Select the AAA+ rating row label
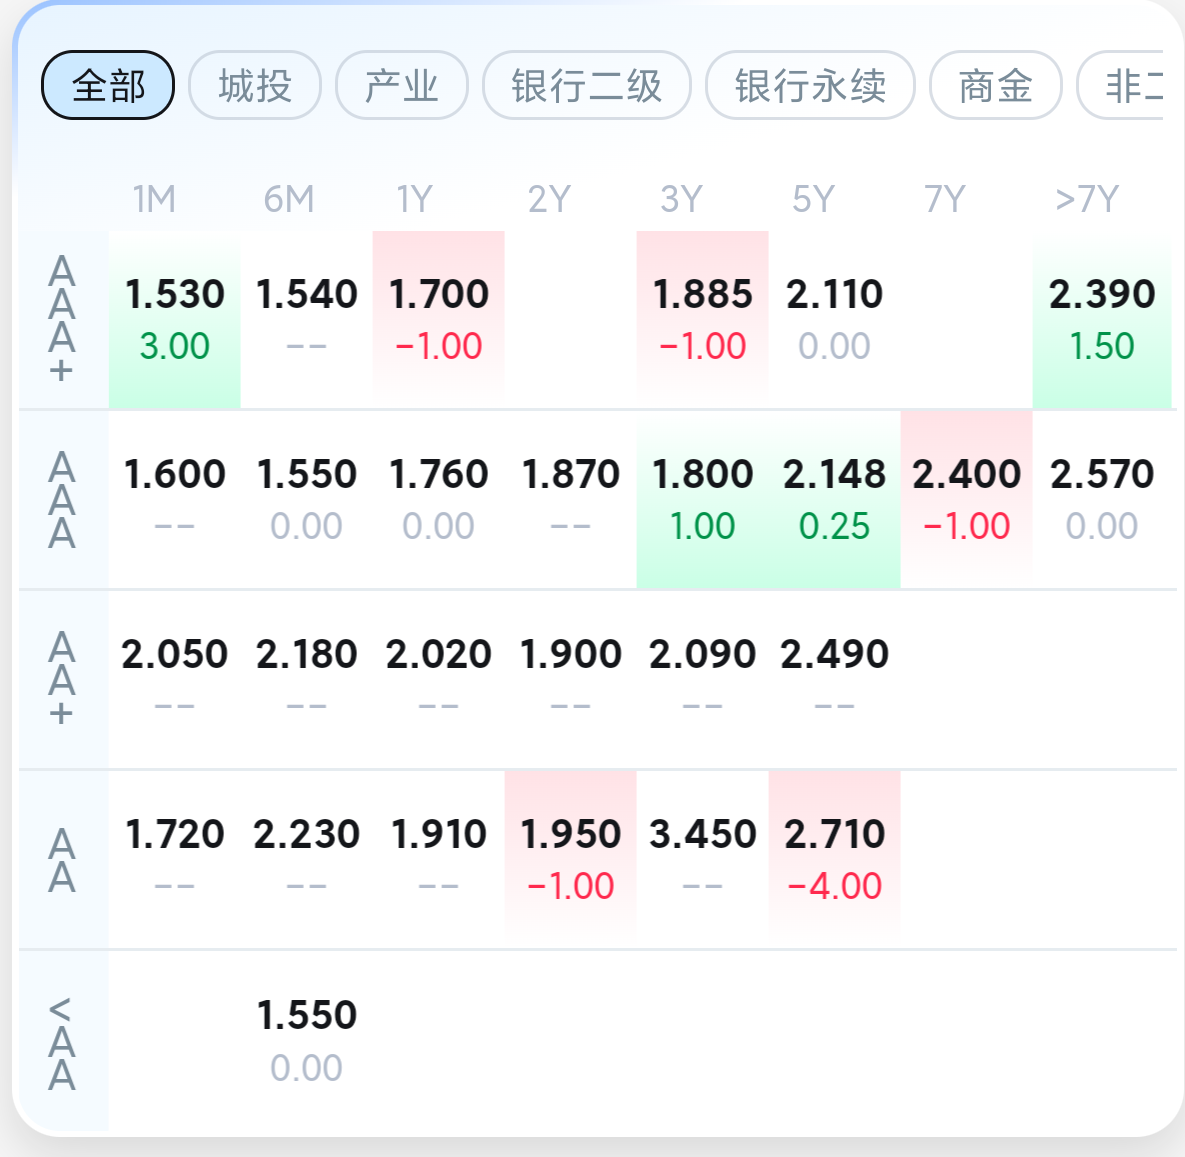The width and height of the screenshot is (1185, 1157). [62, 319]
